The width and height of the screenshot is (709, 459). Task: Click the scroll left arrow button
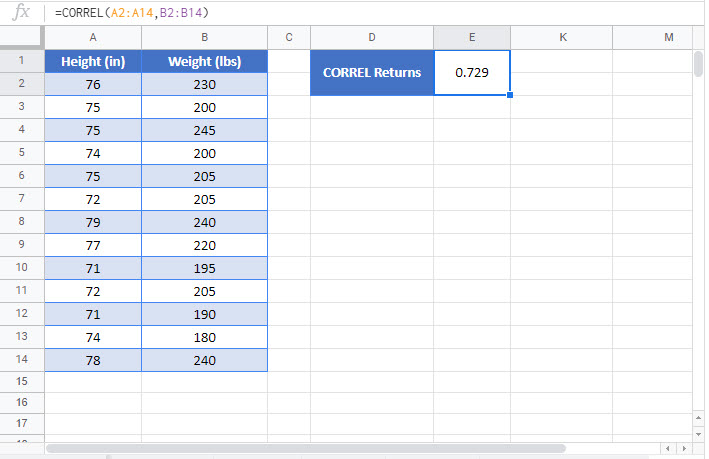click(x=668, y=449)
